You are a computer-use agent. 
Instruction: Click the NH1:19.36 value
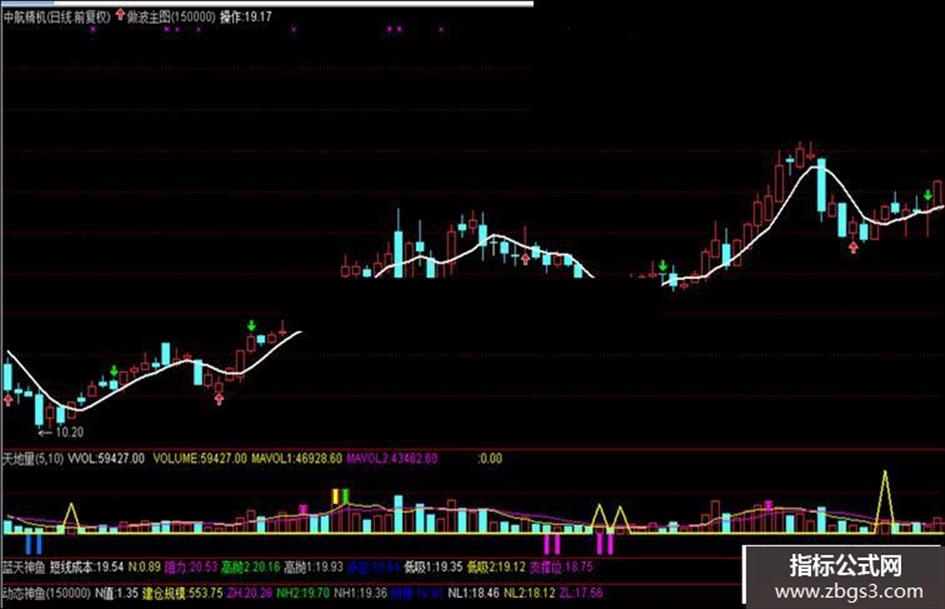pyautogui.click(x=360, y=593)
